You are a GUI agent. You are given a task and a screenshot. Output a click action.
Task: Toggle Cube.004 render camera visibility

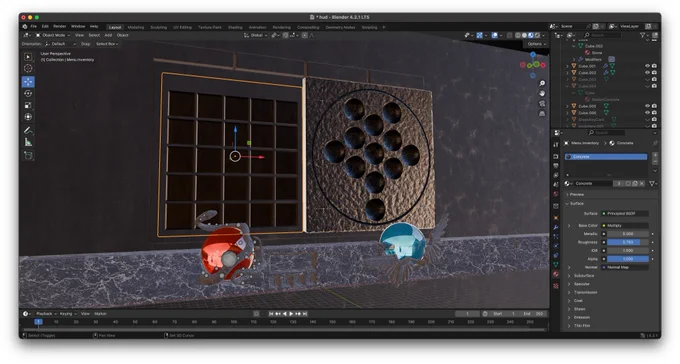[x=654, y=86]
